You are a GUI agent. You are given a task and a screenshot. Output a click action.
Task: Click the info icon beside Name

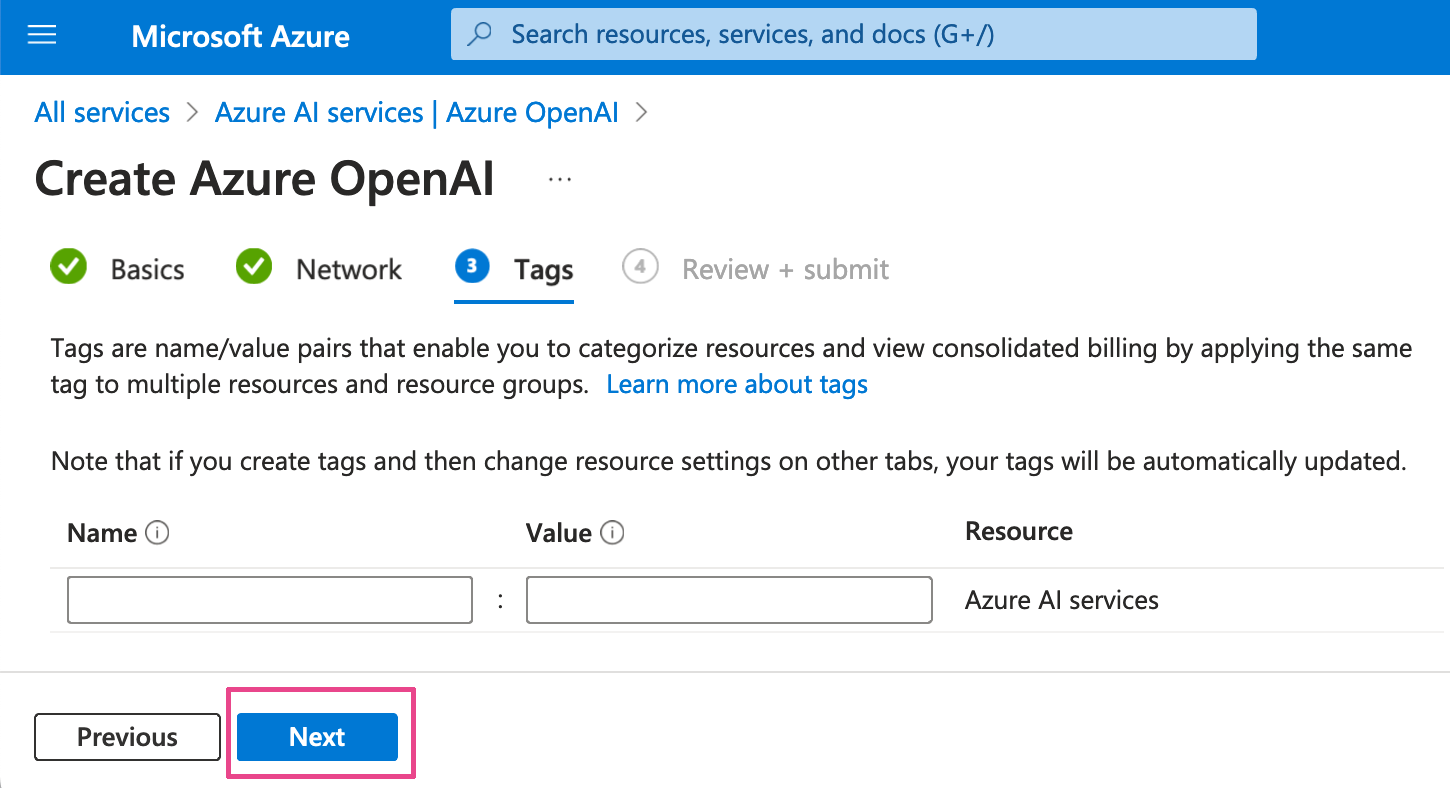[x=157, y=533]
